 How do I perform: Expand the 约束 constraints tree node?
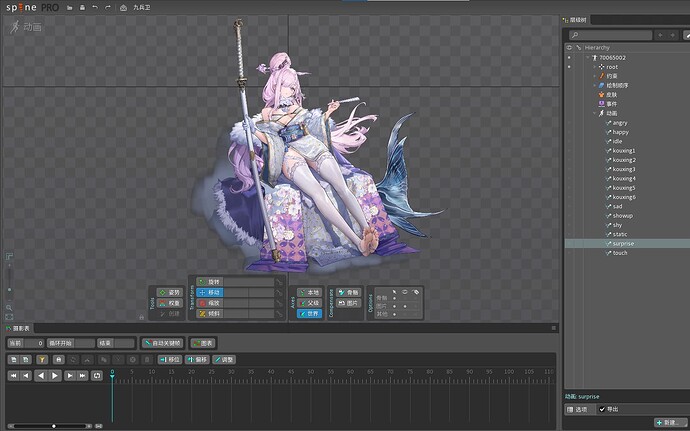(x=594, y=76)
